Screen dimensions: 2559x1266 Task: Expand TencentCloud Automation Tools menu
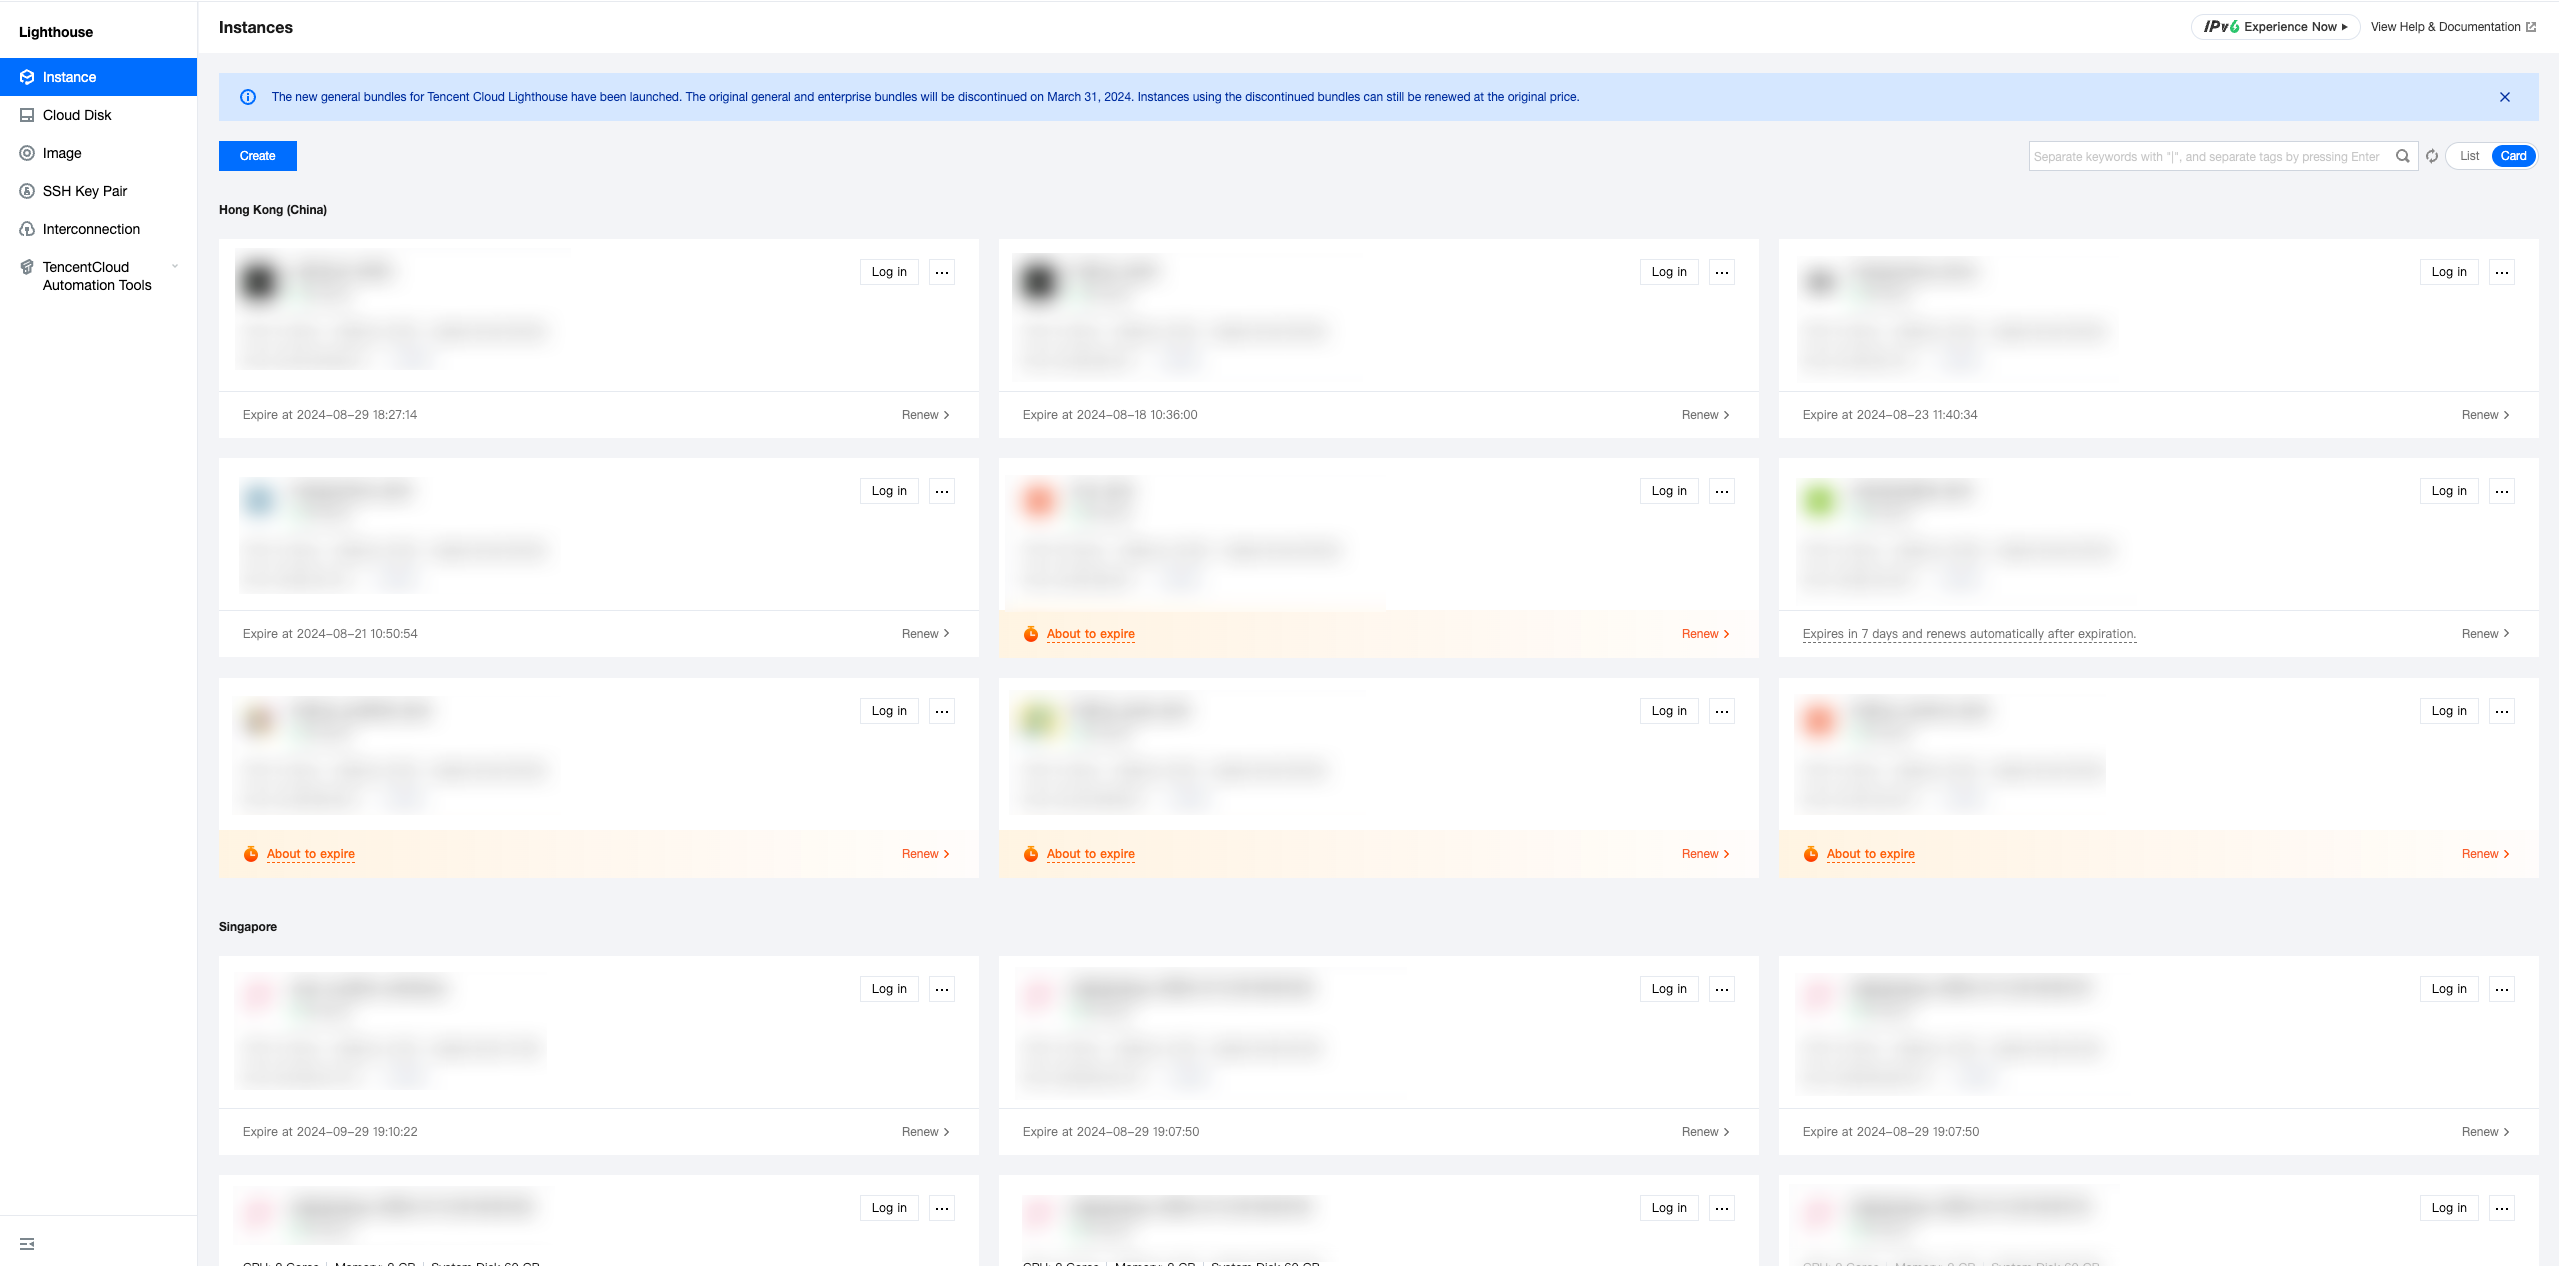[98, 276]
